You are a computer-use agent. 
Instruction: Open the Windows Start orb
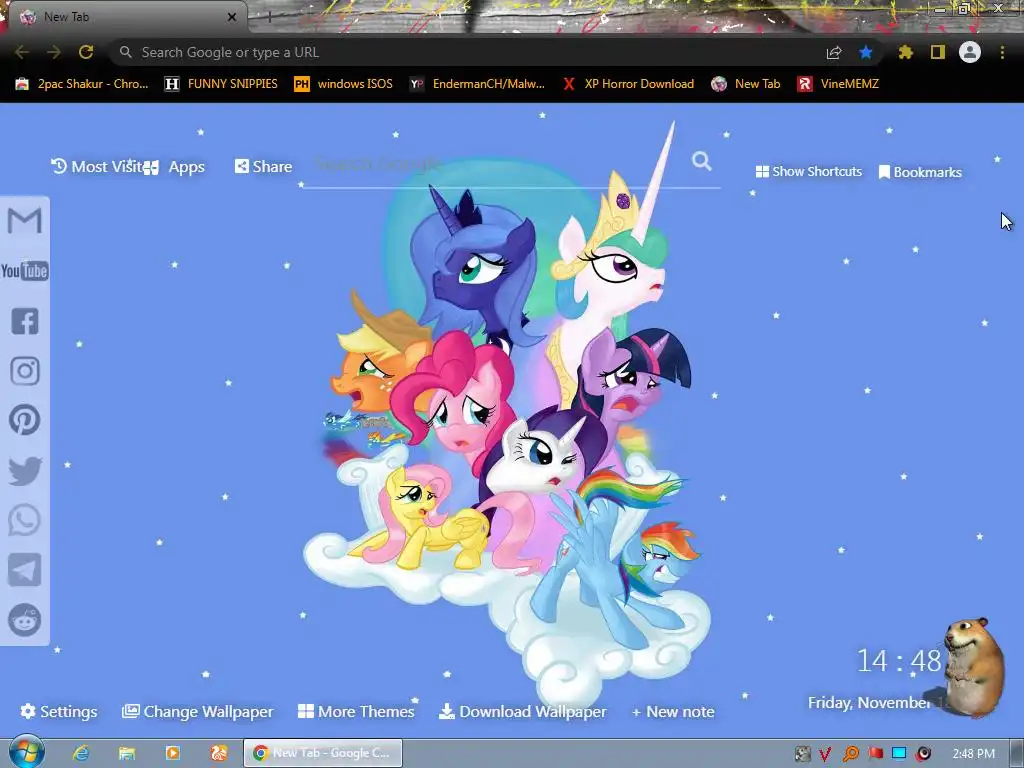tap(26, 752)
